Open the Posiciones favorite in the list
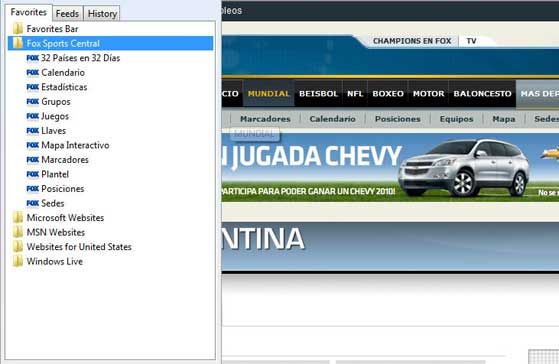This screenshot has height=364, width=559. click(62, 189)
